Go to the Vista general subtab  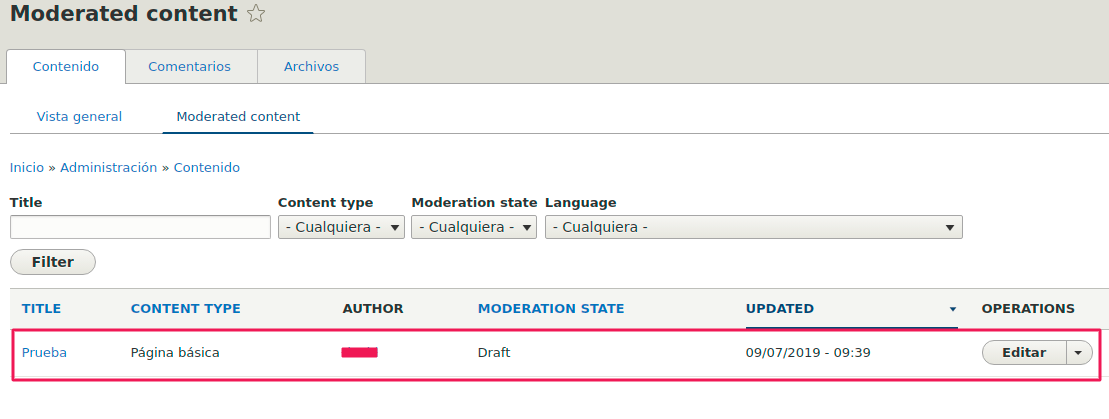point(79,116)
